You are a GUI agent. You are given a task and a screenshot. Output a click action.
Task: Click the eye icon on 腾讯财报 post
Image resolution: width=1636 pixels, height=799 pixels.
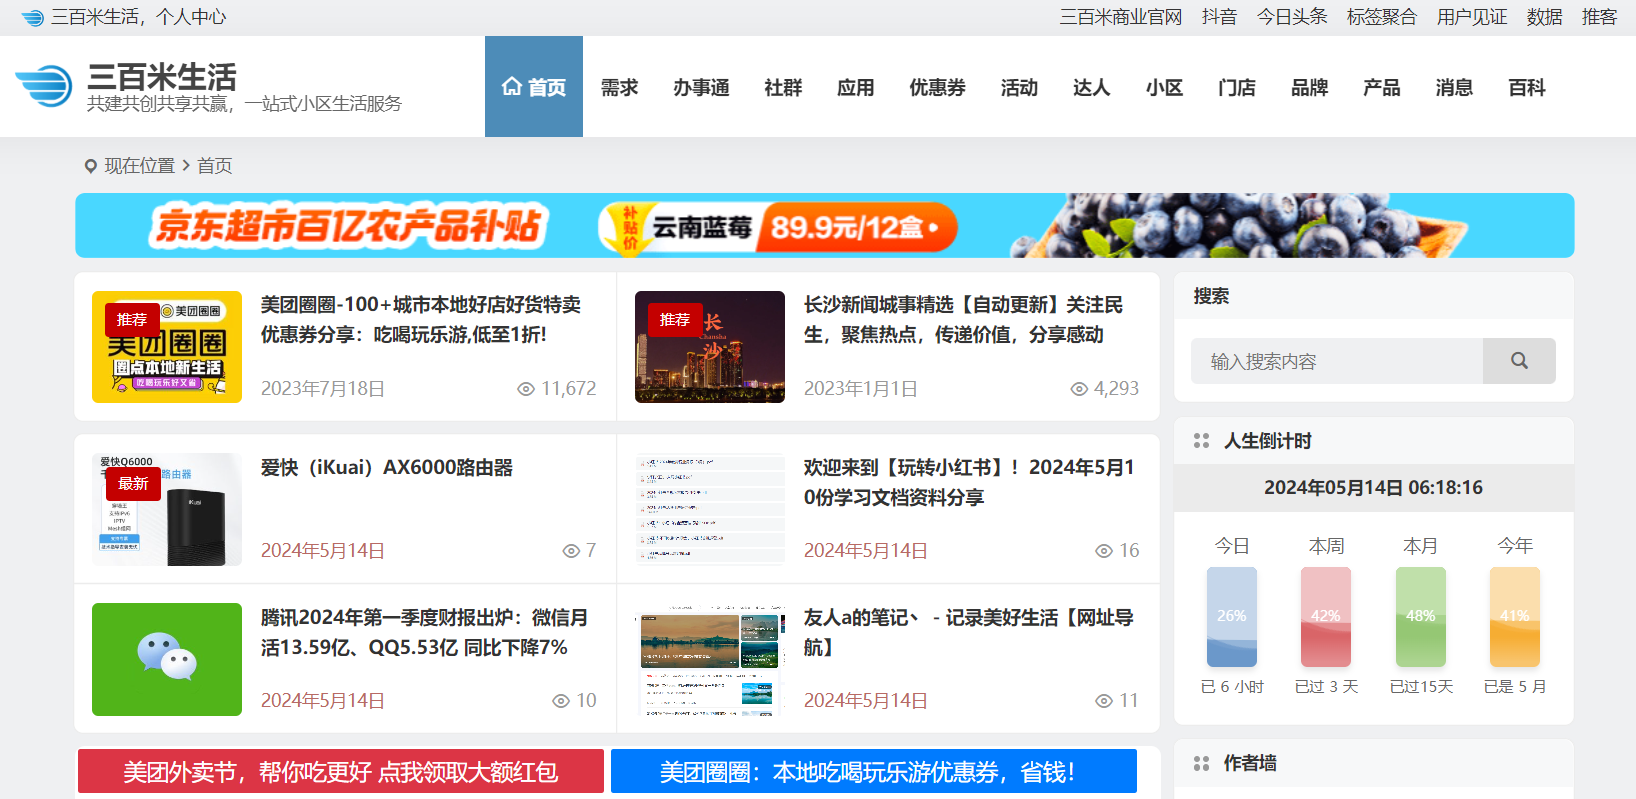click(x=561, y=701)
